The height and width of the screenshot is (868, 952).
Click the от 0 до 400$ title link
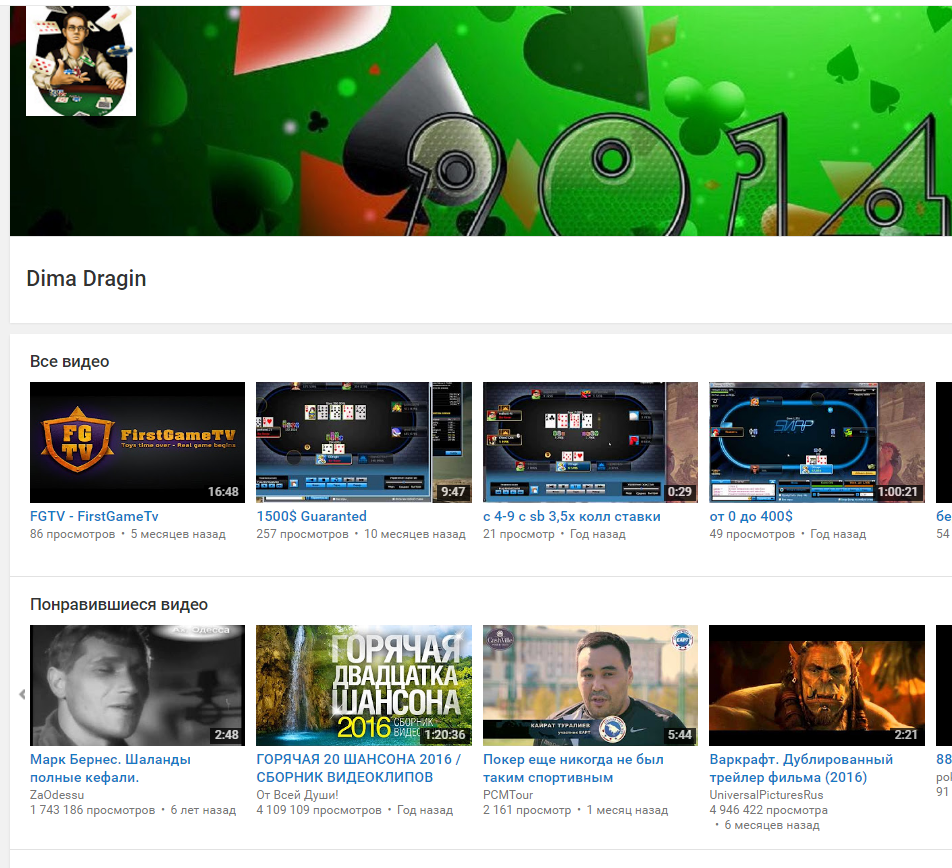pos(751,517)
